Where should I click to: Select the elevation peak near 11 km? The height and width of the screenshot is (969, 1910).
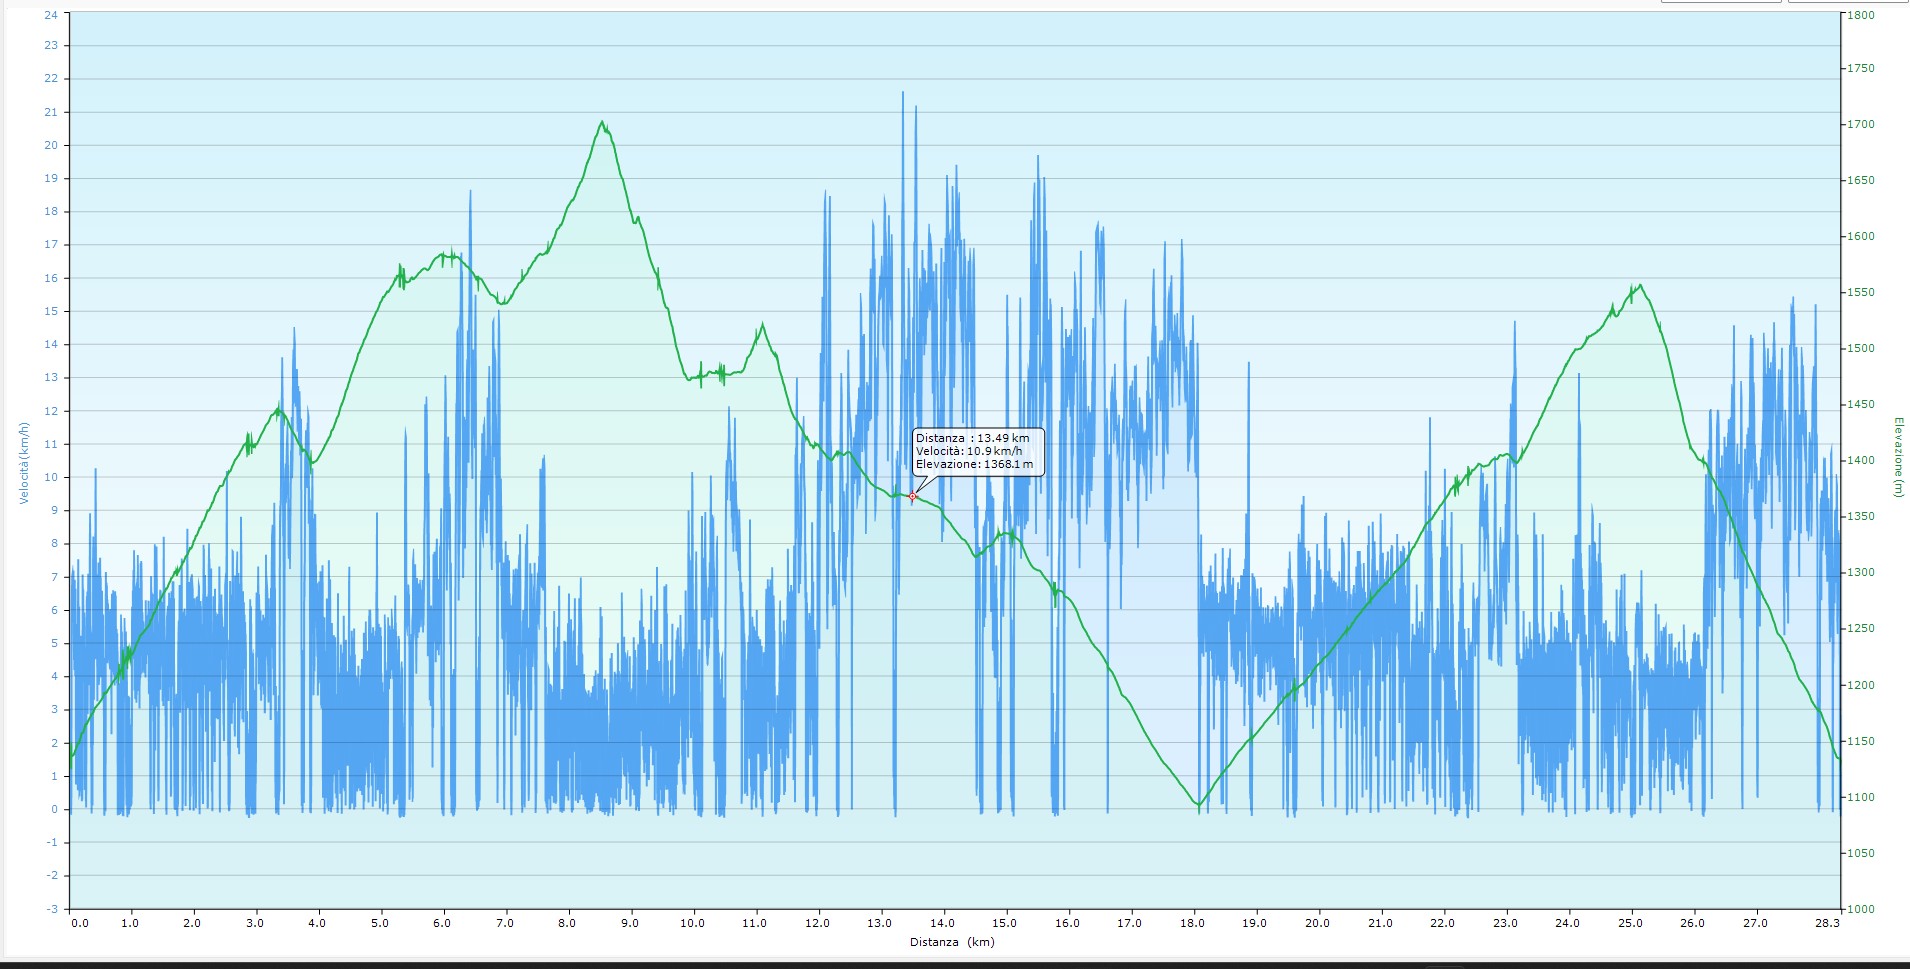[762, 324]
